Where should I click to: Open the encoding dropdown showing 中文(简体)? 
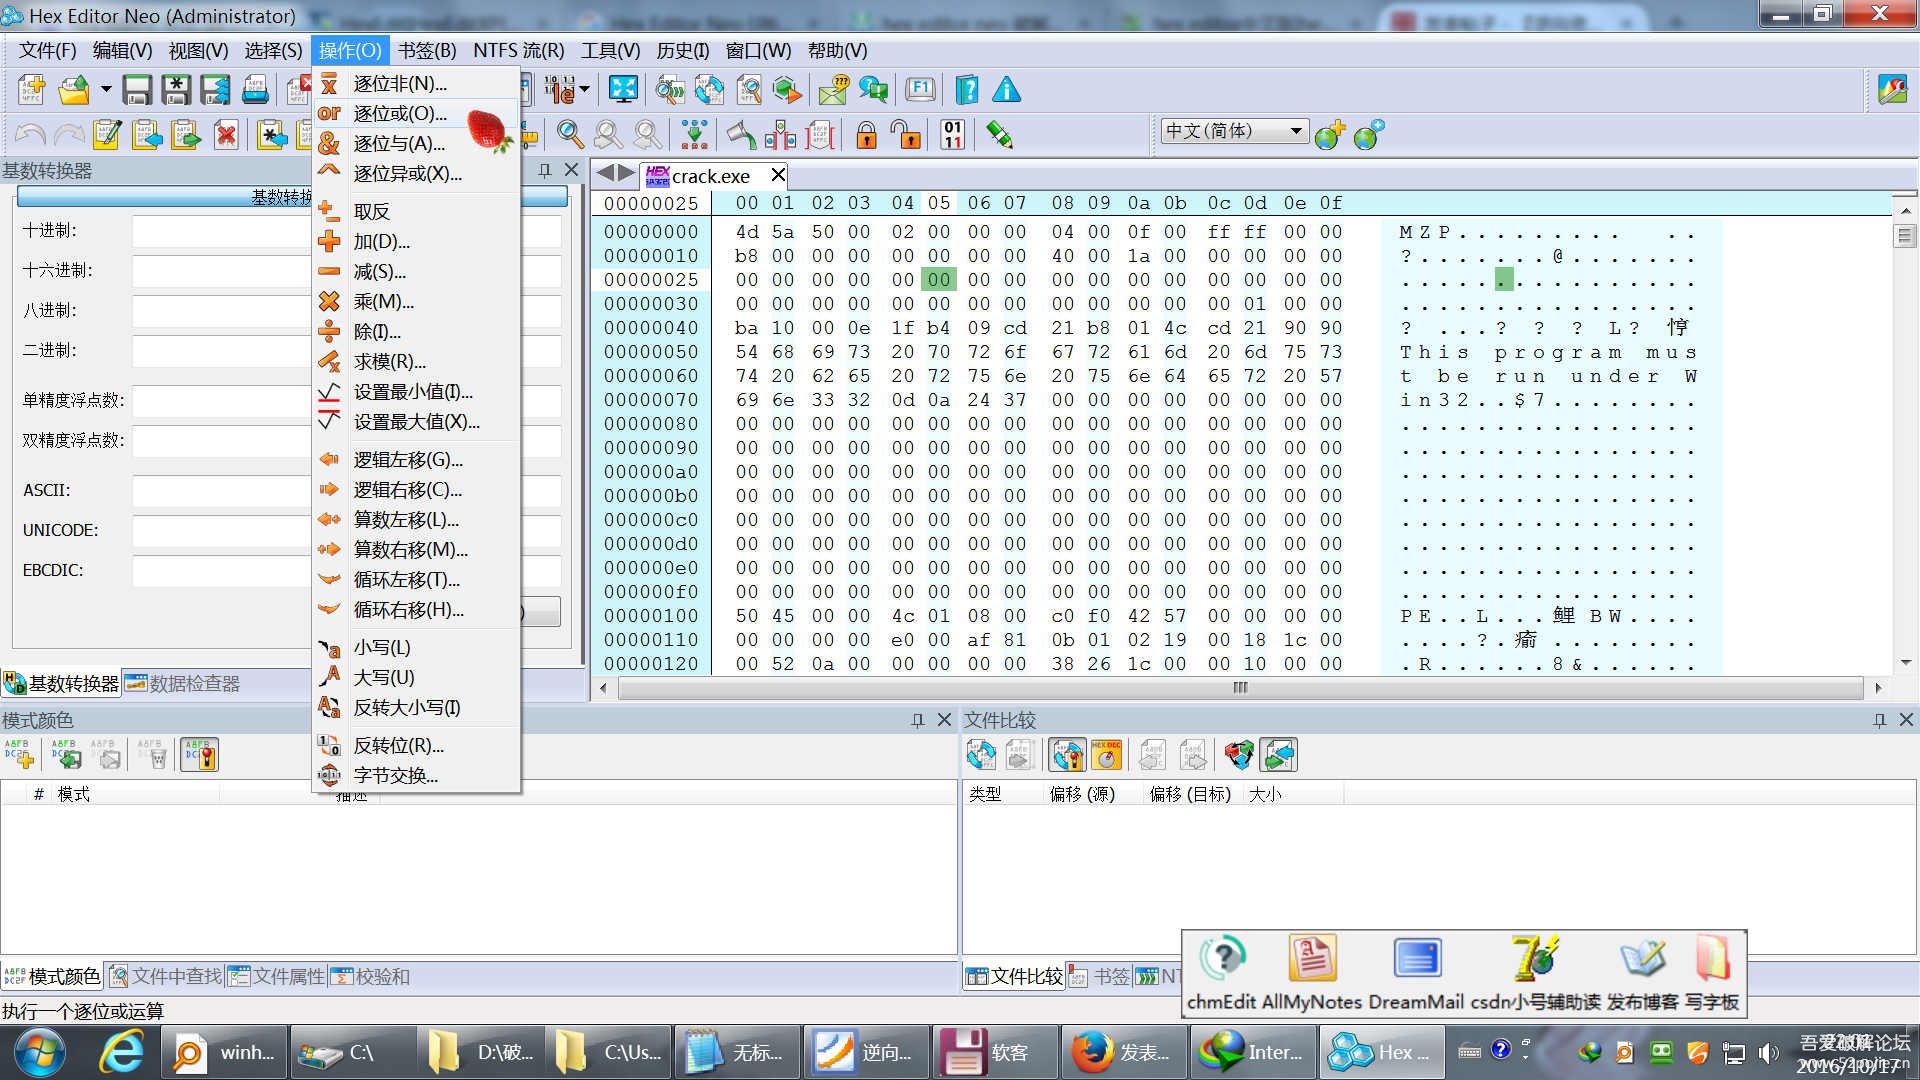pyautogui.click(x=1234, y=131)
